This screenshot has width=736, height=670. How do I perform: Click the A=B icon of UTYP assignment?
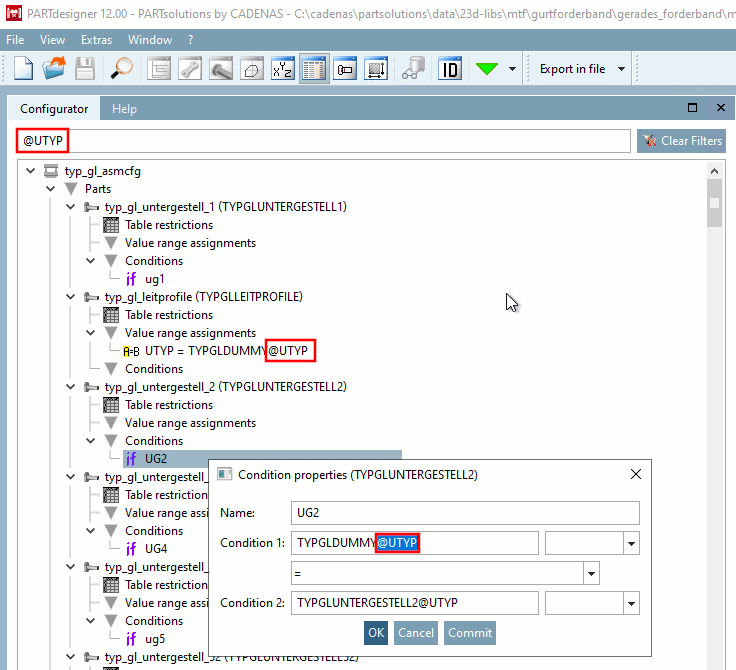[x=131, y=351]
